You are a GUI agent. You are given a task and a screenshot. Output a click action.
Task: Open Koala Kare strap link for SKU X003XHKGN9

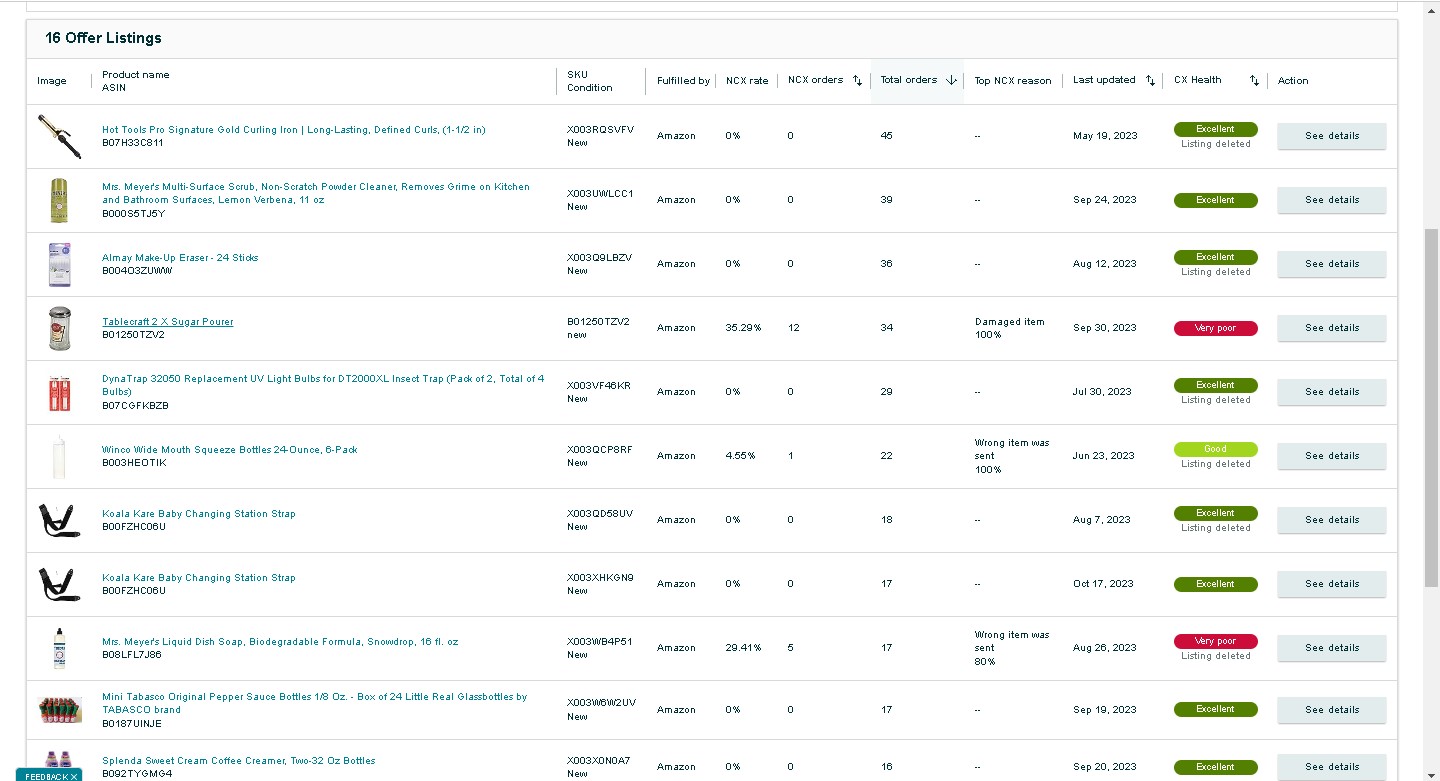point(199,578)
